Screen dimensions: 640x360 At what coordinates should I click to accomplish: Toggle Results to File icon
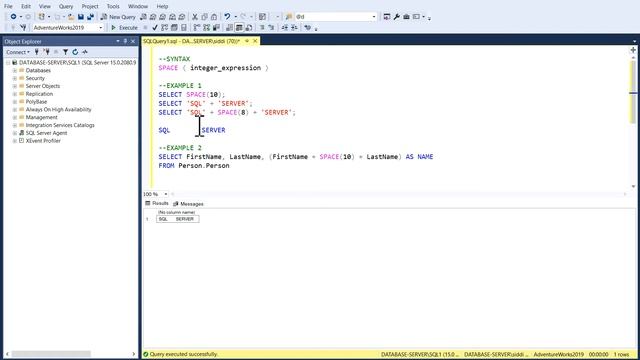(249, 27)
